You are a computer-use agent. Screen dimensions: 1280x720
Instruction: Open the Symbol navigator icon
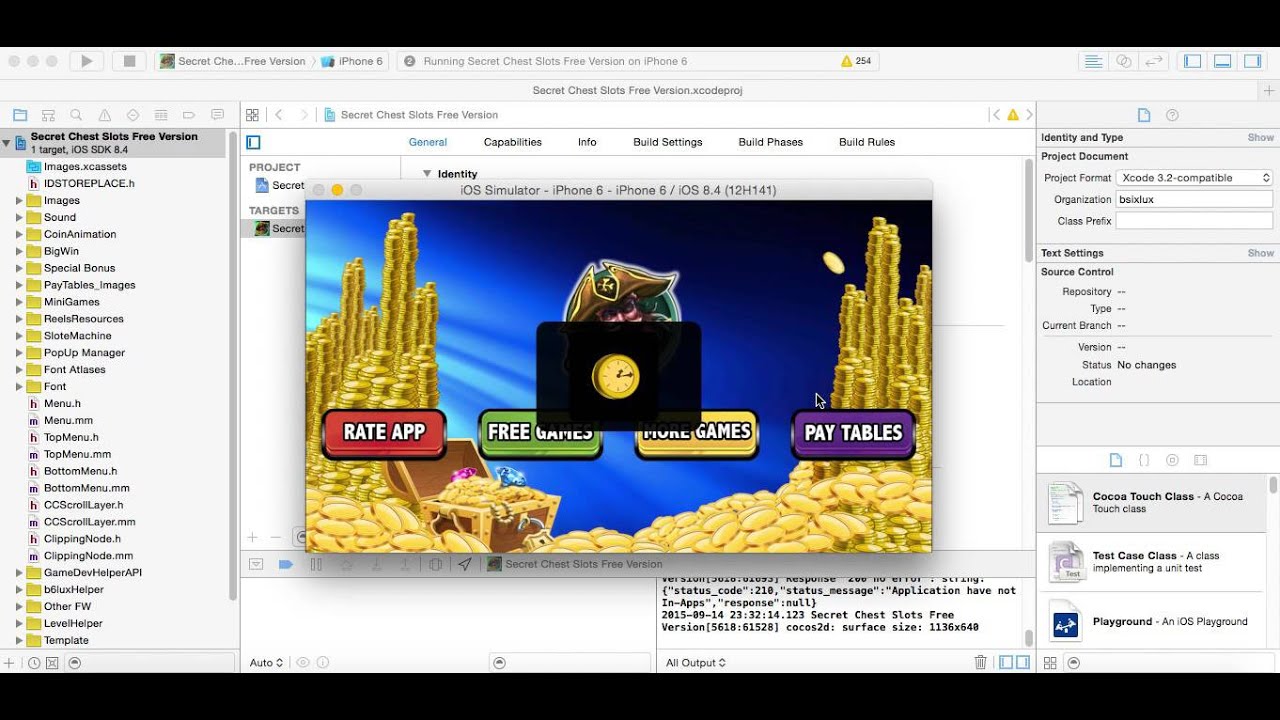click(48, 115)
